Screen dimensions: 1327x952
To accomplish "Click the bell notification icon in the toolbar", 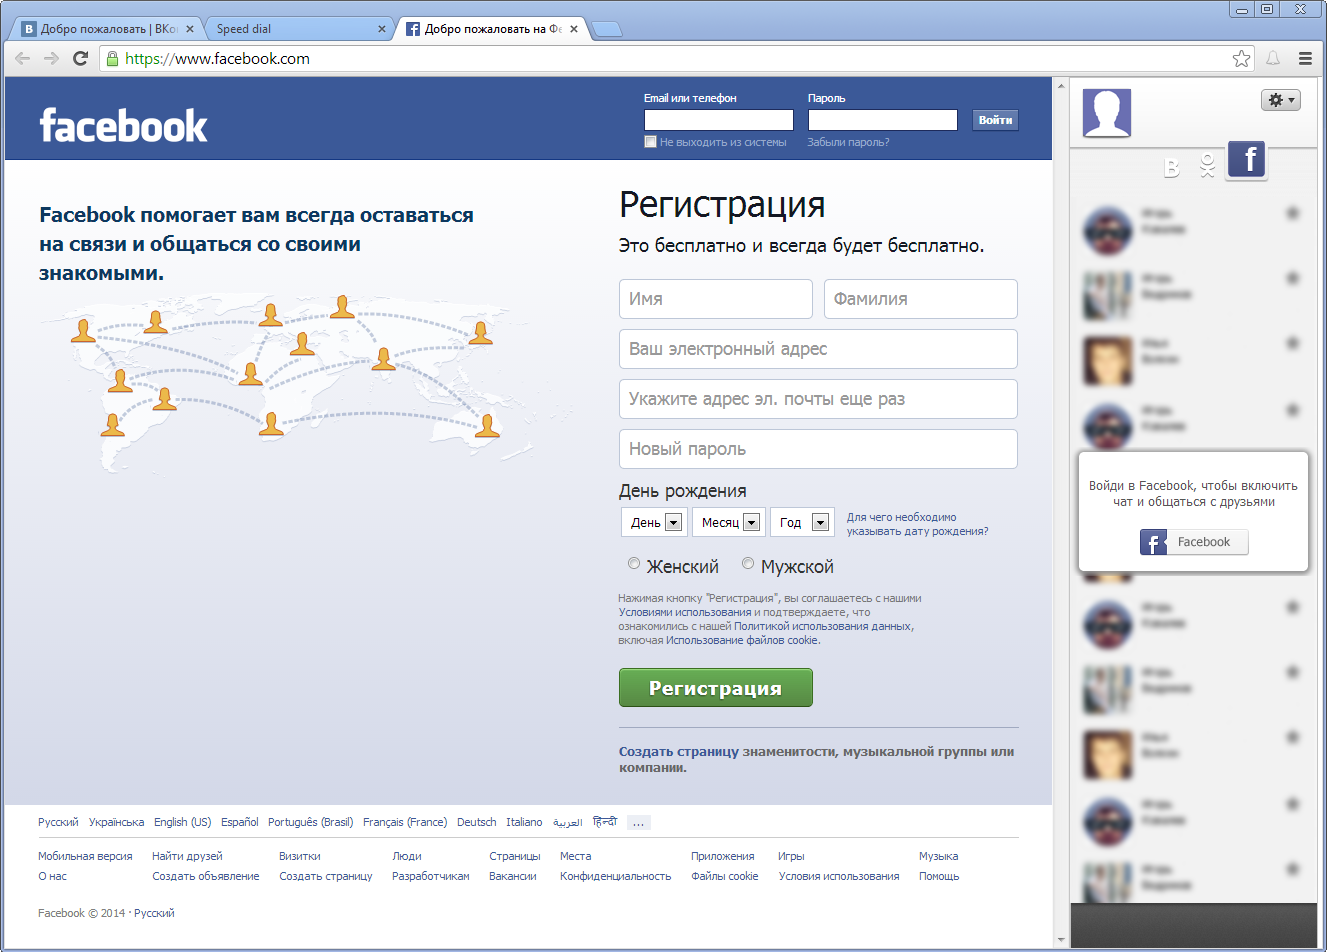I will pyautogui.click(x=1273, y=59).
